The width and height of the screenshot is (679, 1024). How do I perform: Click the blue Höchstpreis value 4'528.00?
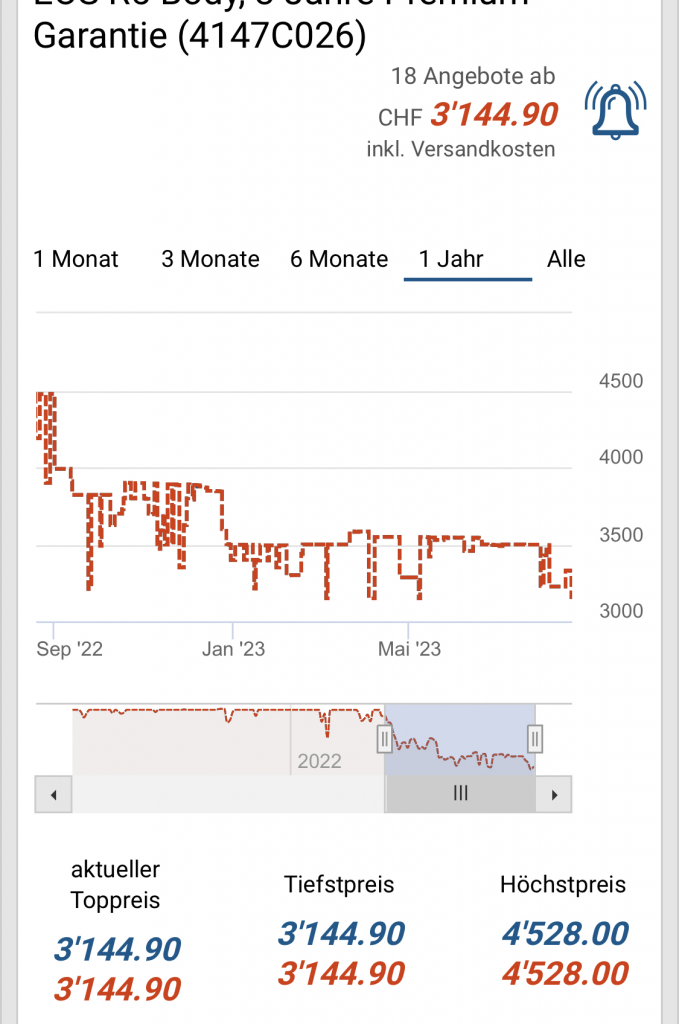coord(565,933)
